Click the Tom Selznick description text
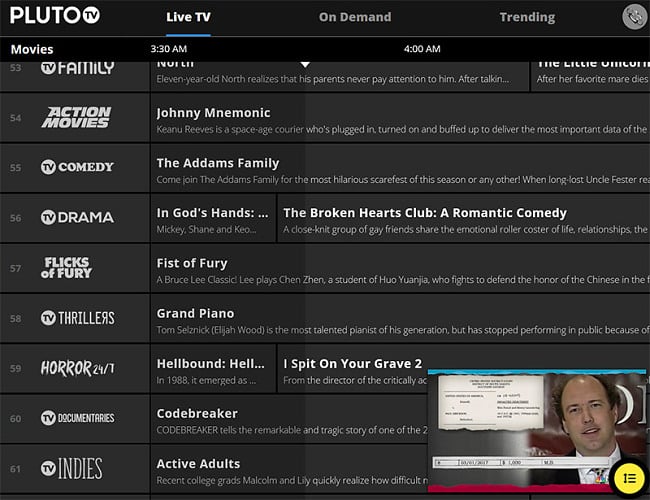 (403, 330)
